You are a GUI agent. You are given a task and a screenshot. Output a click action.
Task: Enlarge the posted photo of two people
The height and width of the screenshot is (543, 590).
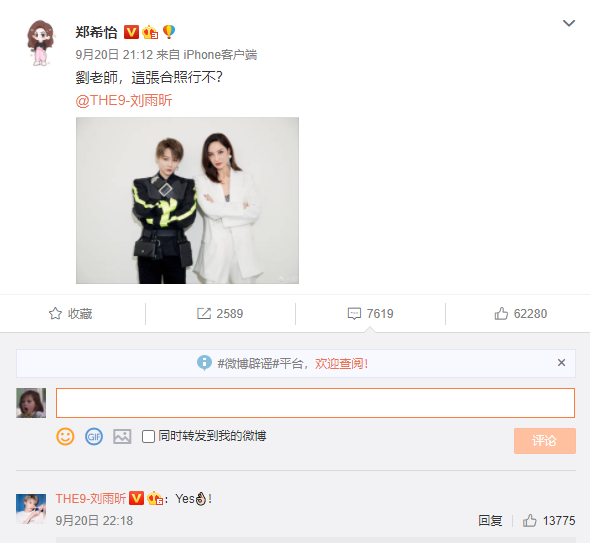pos(187,200)
